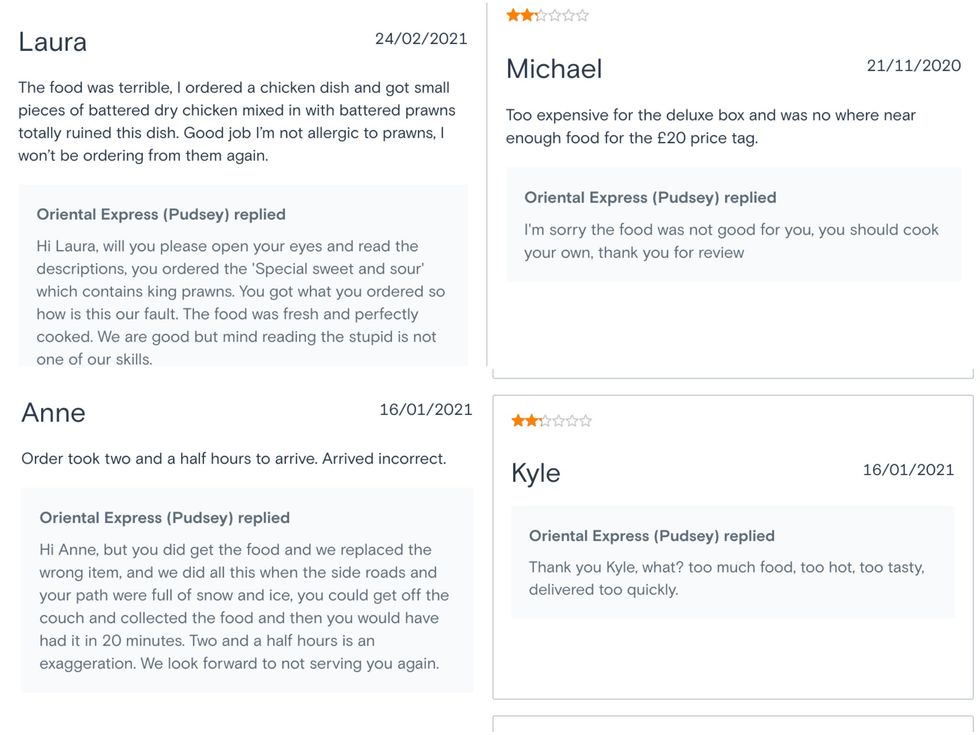Select the reviewer name Anne
980x735 pixels.
click(54, 413)
